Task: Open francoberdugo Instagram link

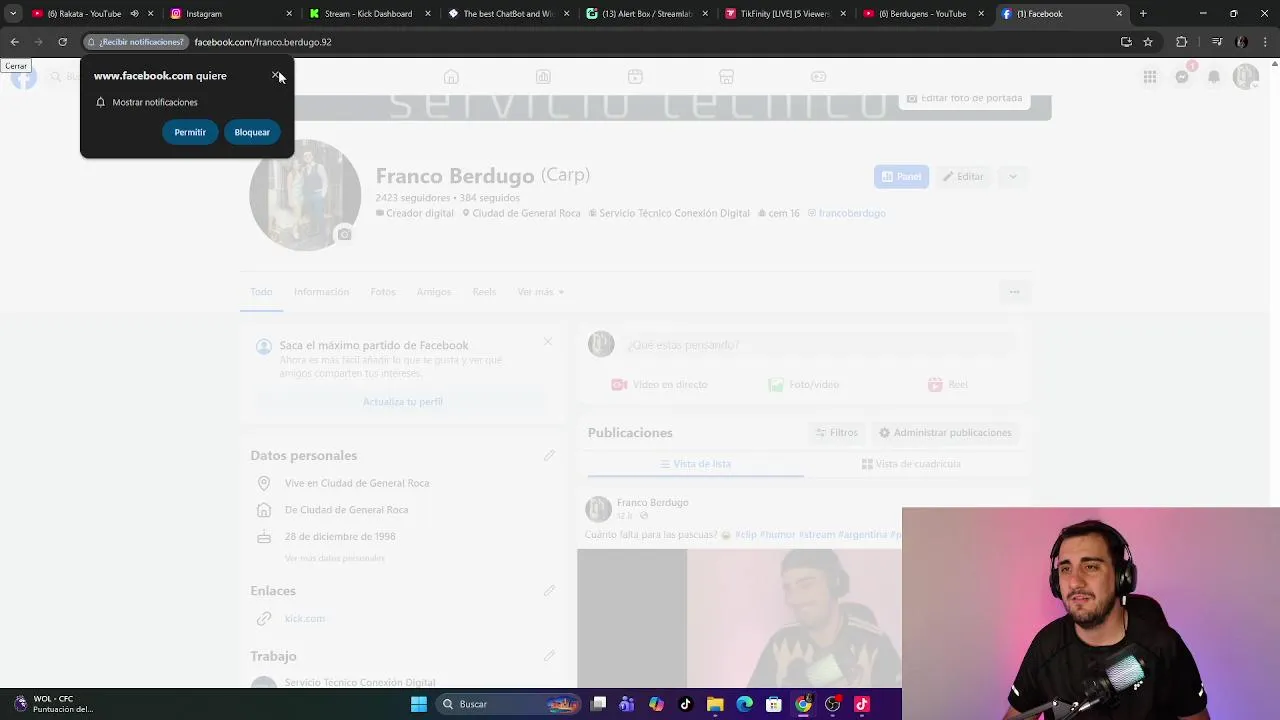Action: 852,213
